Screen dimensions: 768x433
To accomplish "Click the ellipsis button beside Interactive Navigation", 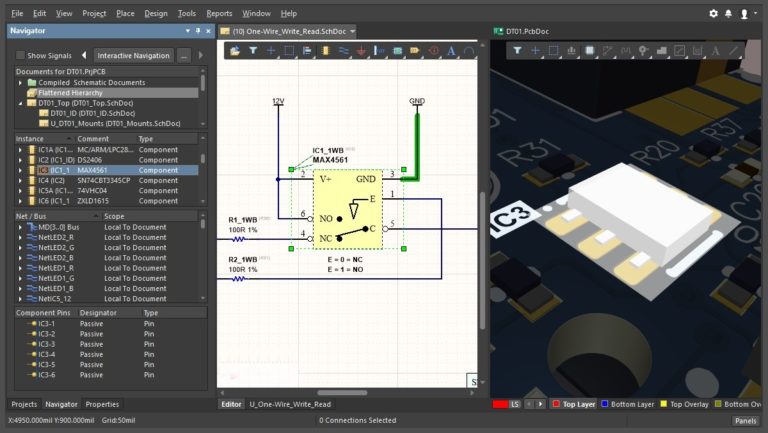I will (184, 55).
